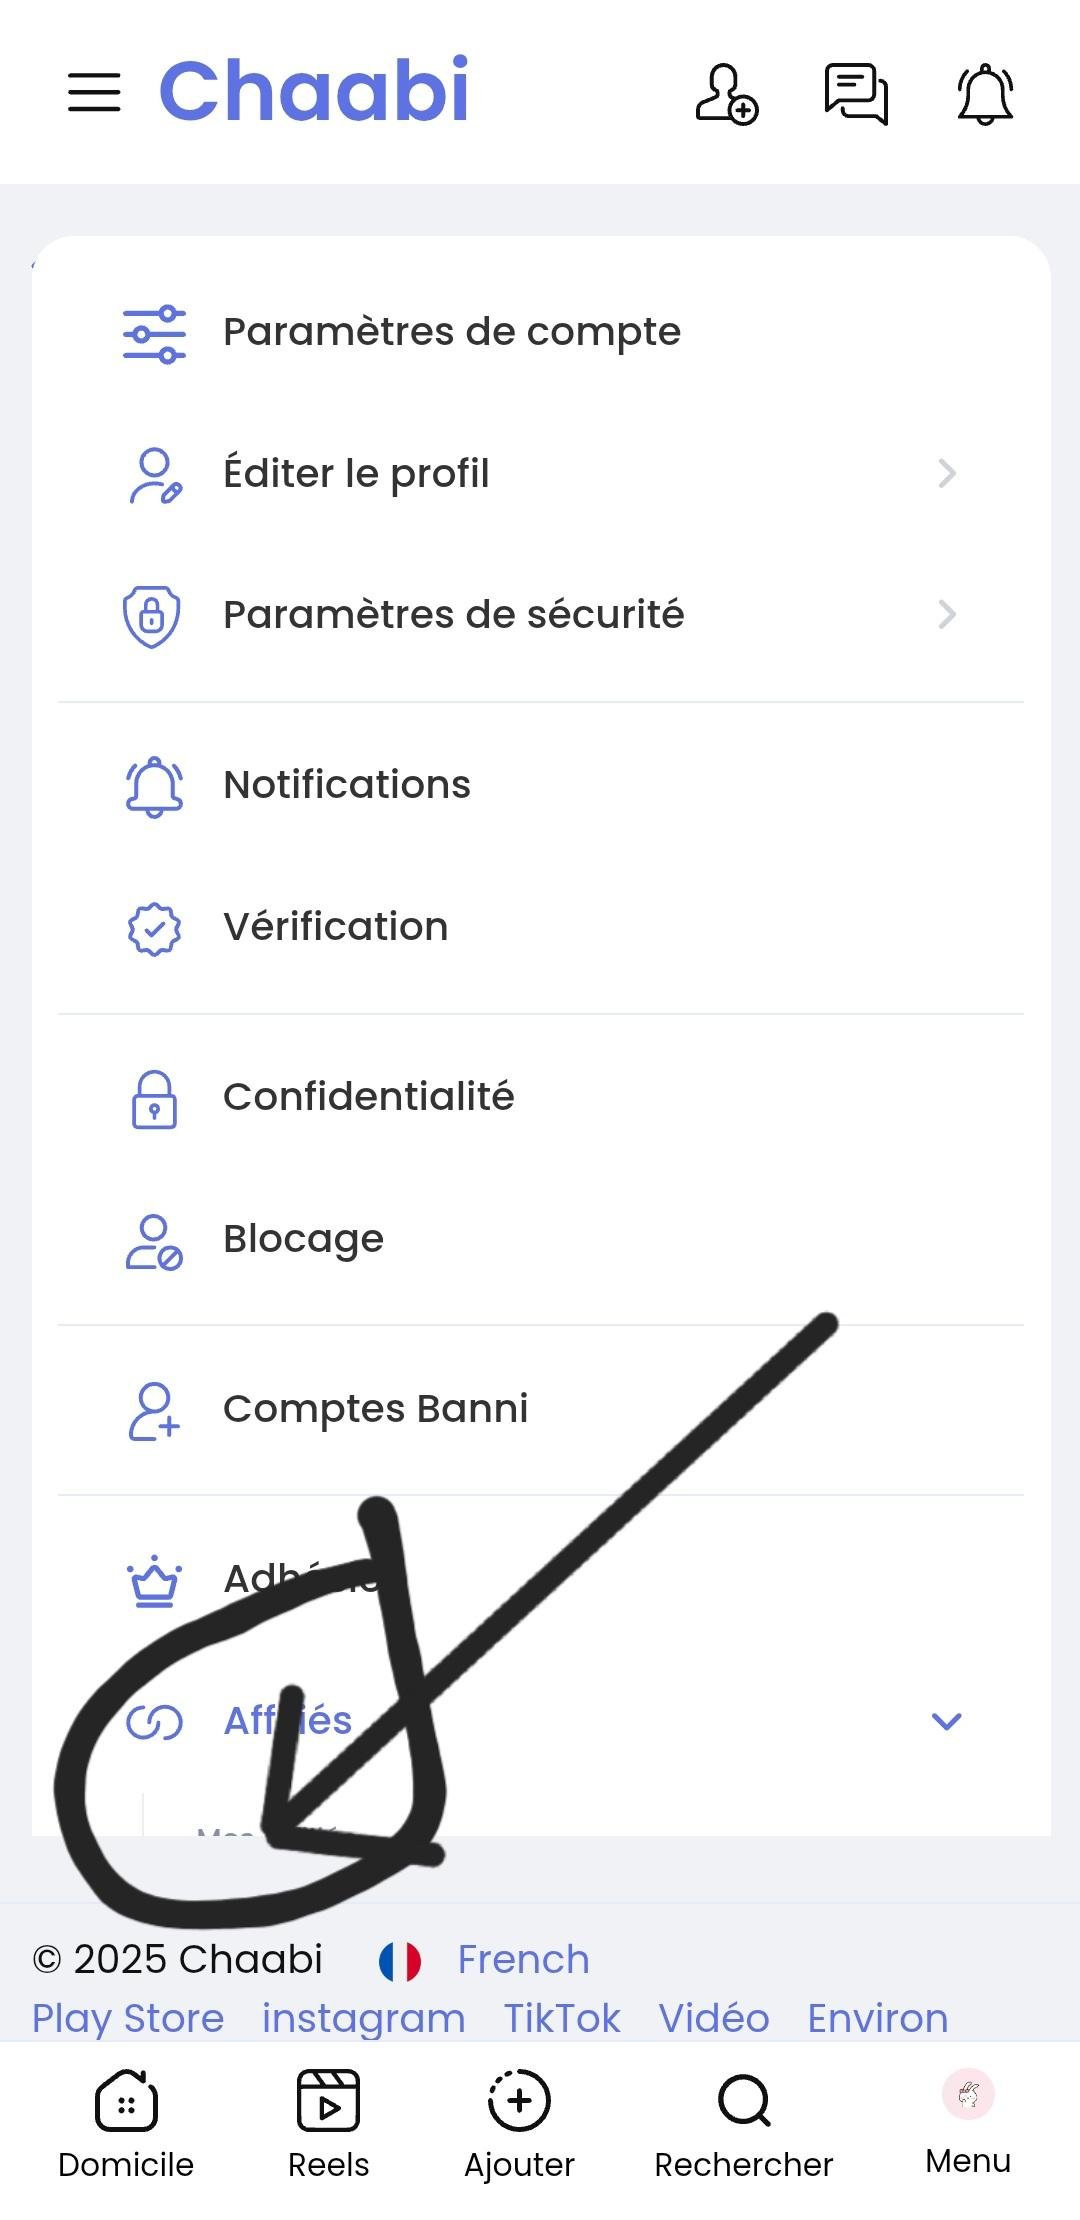This screenshot has width=1080, height=2220.
Task: Select the Blocage menu item
Action: point(303,1239)
